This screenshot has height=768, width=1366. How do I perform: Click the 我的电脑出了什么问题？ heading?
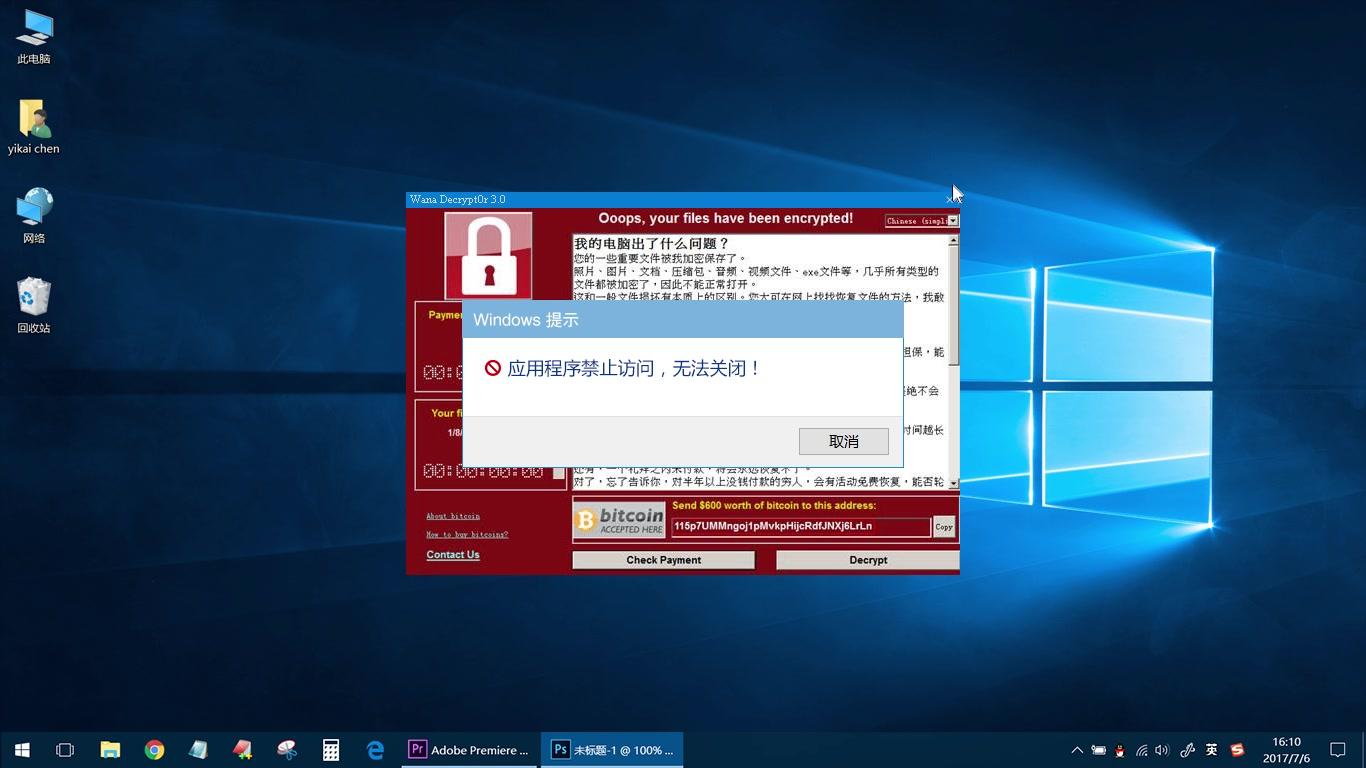point(652,243)
